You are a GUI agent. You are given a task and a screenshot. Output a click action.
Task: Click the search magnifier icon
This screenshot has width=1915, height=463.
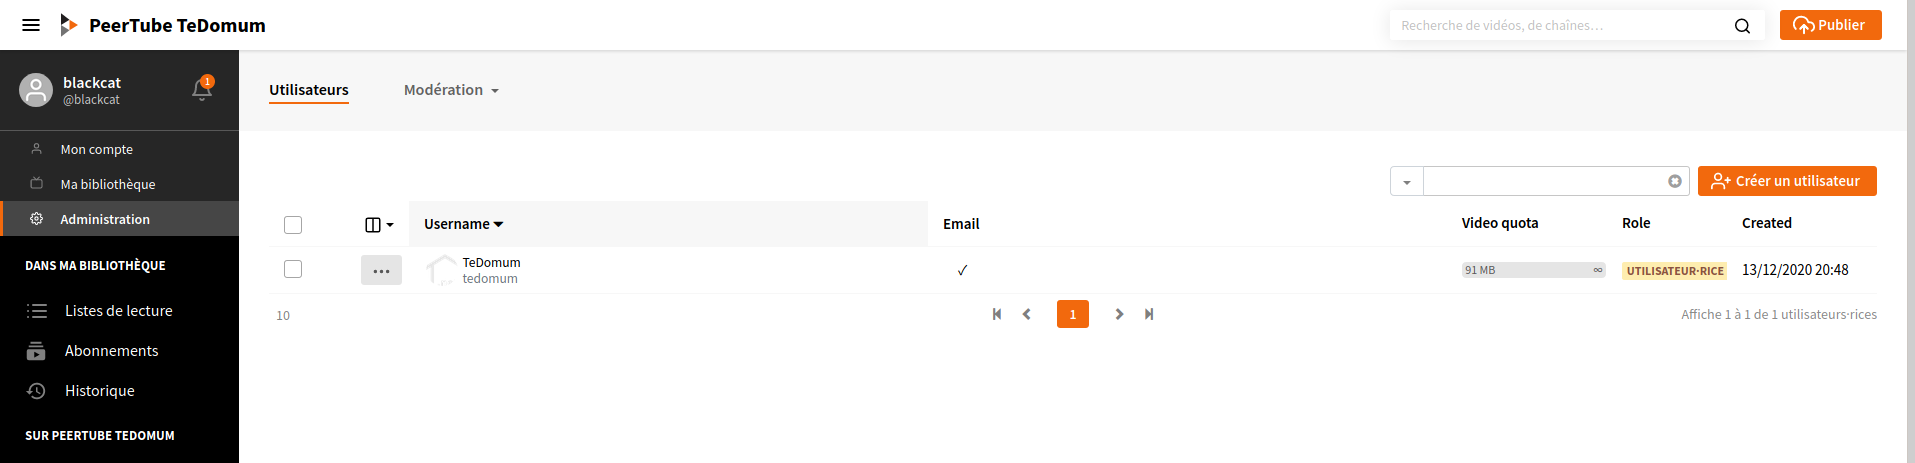pos(1742,26)
